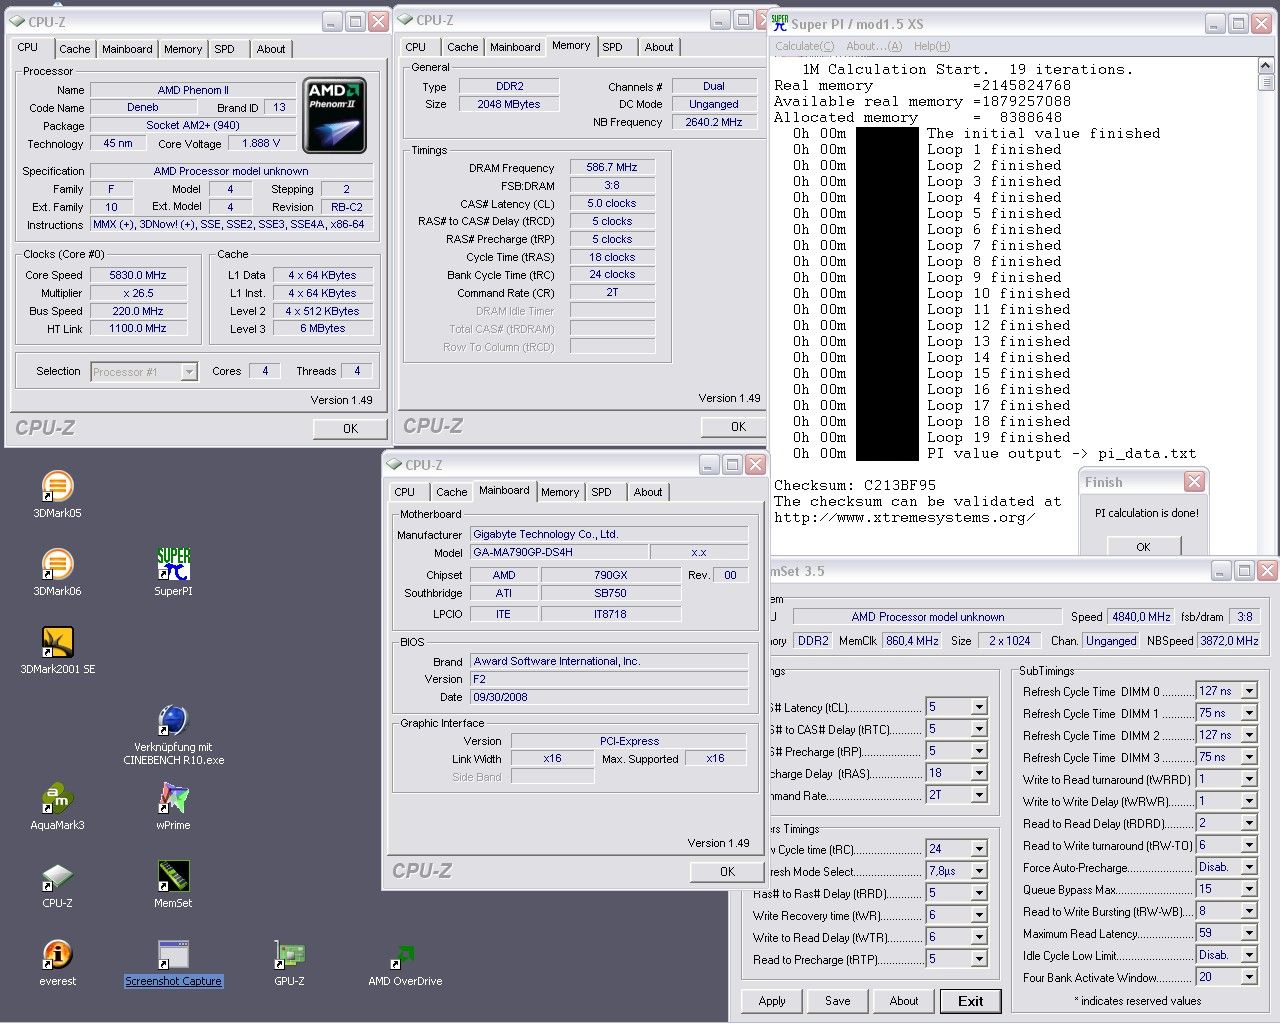Open Refresh Mode Select 7,8µs dropdown
Screen dimensions: 1280x1024
click(x=979, y=871)
